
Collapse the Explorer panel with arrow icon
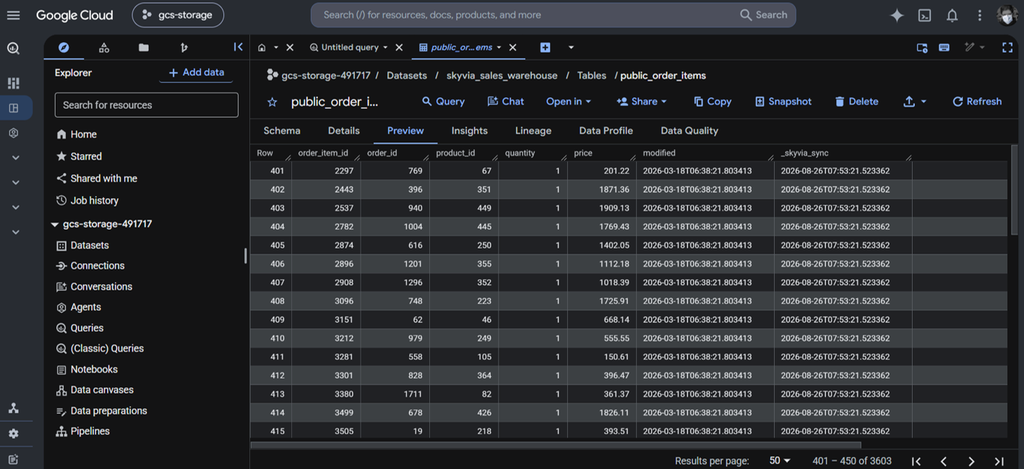(238, 47)
